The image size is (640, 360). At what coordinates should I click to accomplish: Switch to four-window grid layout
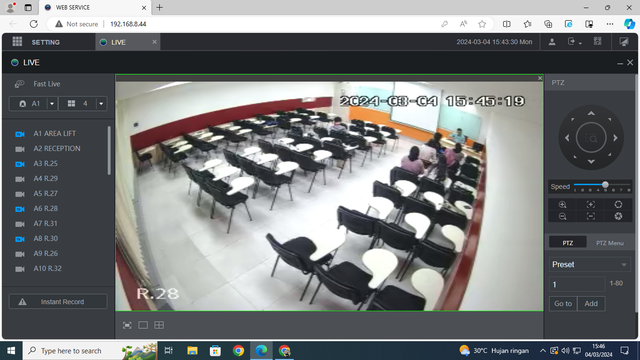[159, 325]
